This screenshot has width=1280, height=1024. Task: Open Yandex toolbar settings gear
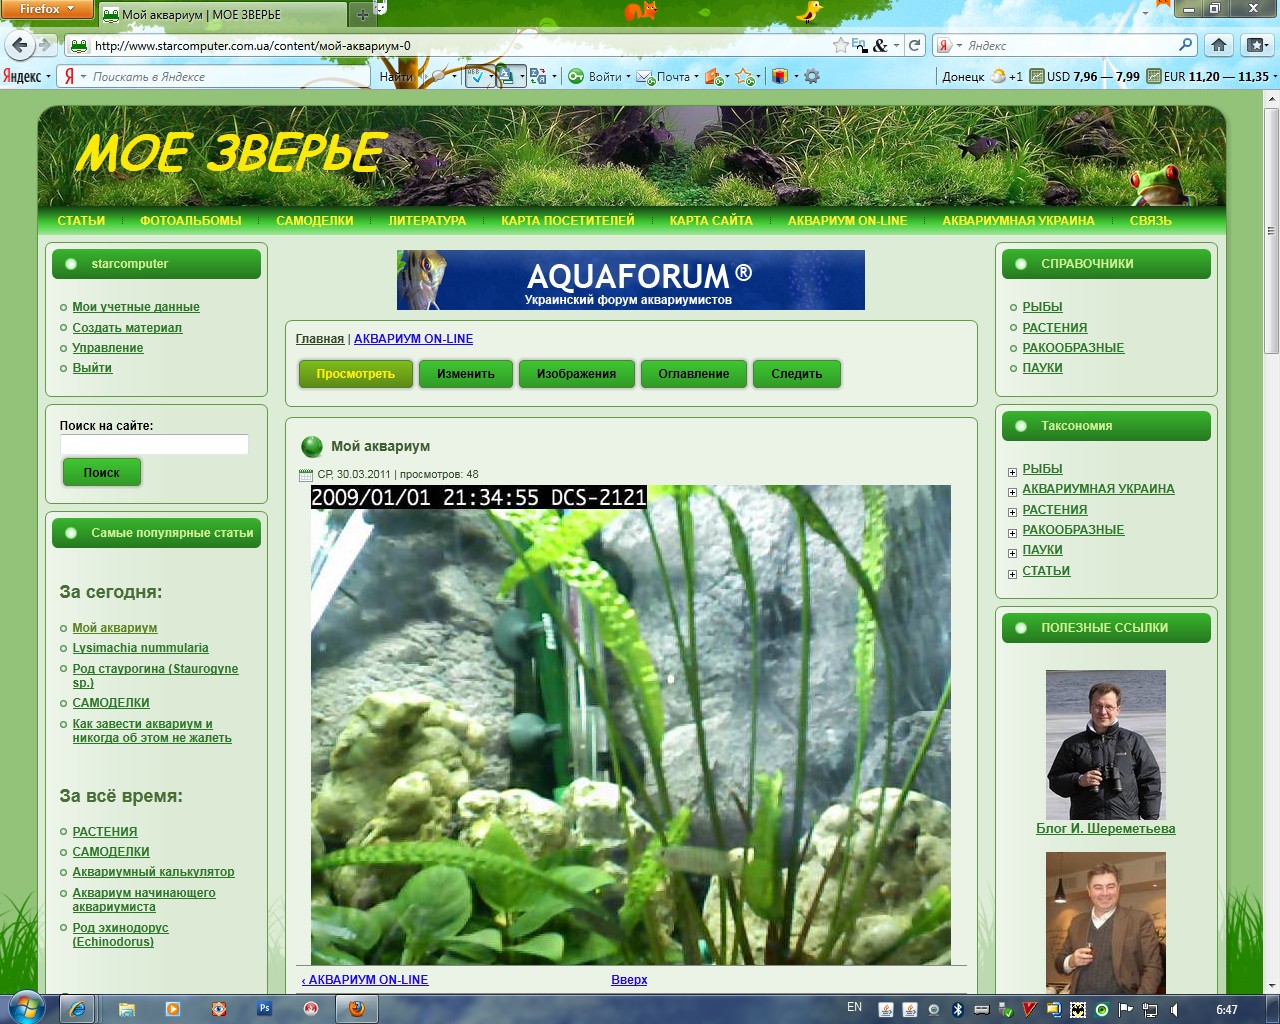point(812,76)
